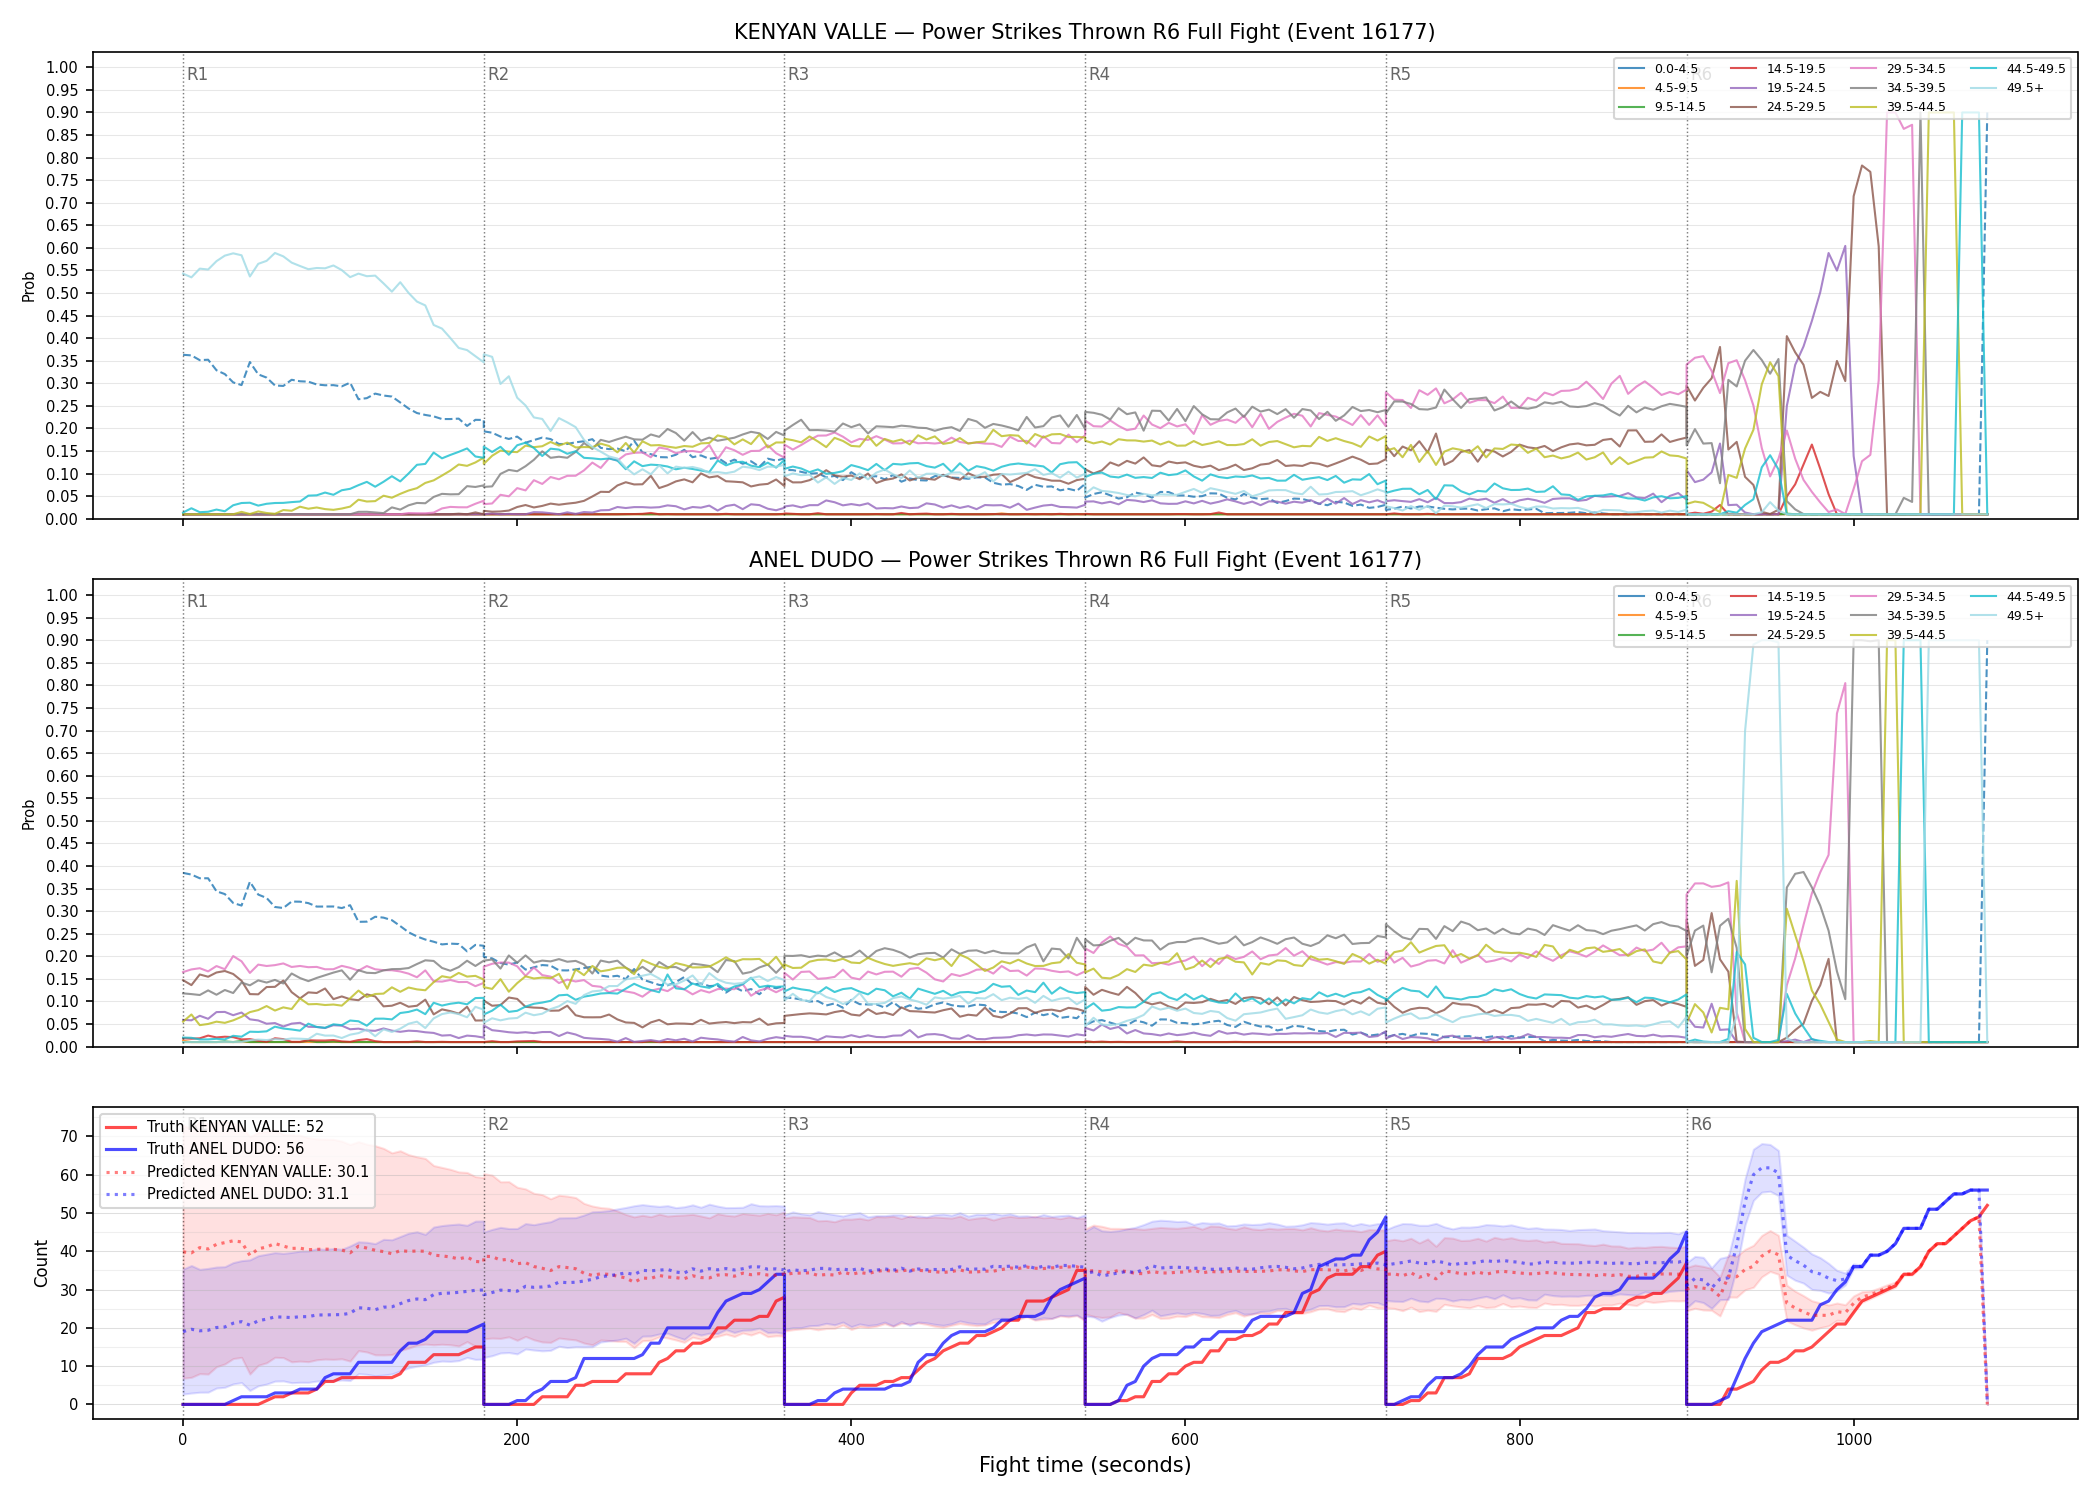Select the 49.5+ legend entry in top chart
Image resolution: width=2100 pixels, height=1500 pixels.
click(2008, 88)
